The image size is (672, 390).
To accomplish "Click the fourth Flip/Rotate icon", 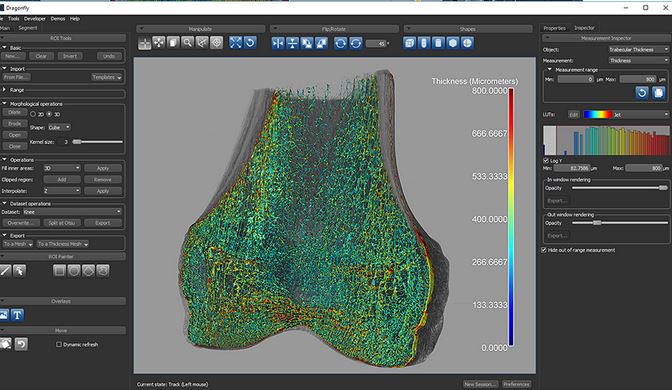I will (321, 43).
